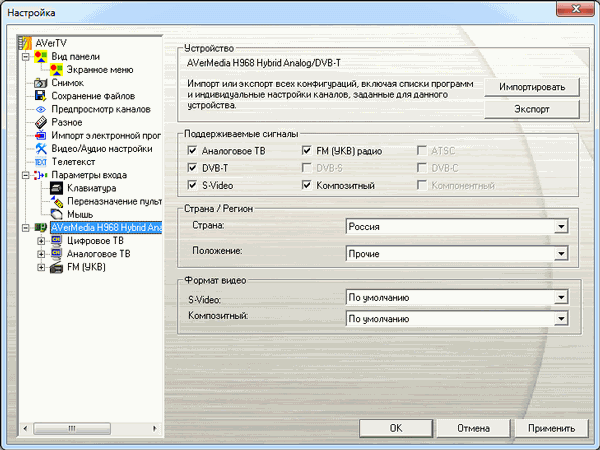
Task: Click the Переназначение пульта icon
Action: pyautogui.click(x=57, y=201)
